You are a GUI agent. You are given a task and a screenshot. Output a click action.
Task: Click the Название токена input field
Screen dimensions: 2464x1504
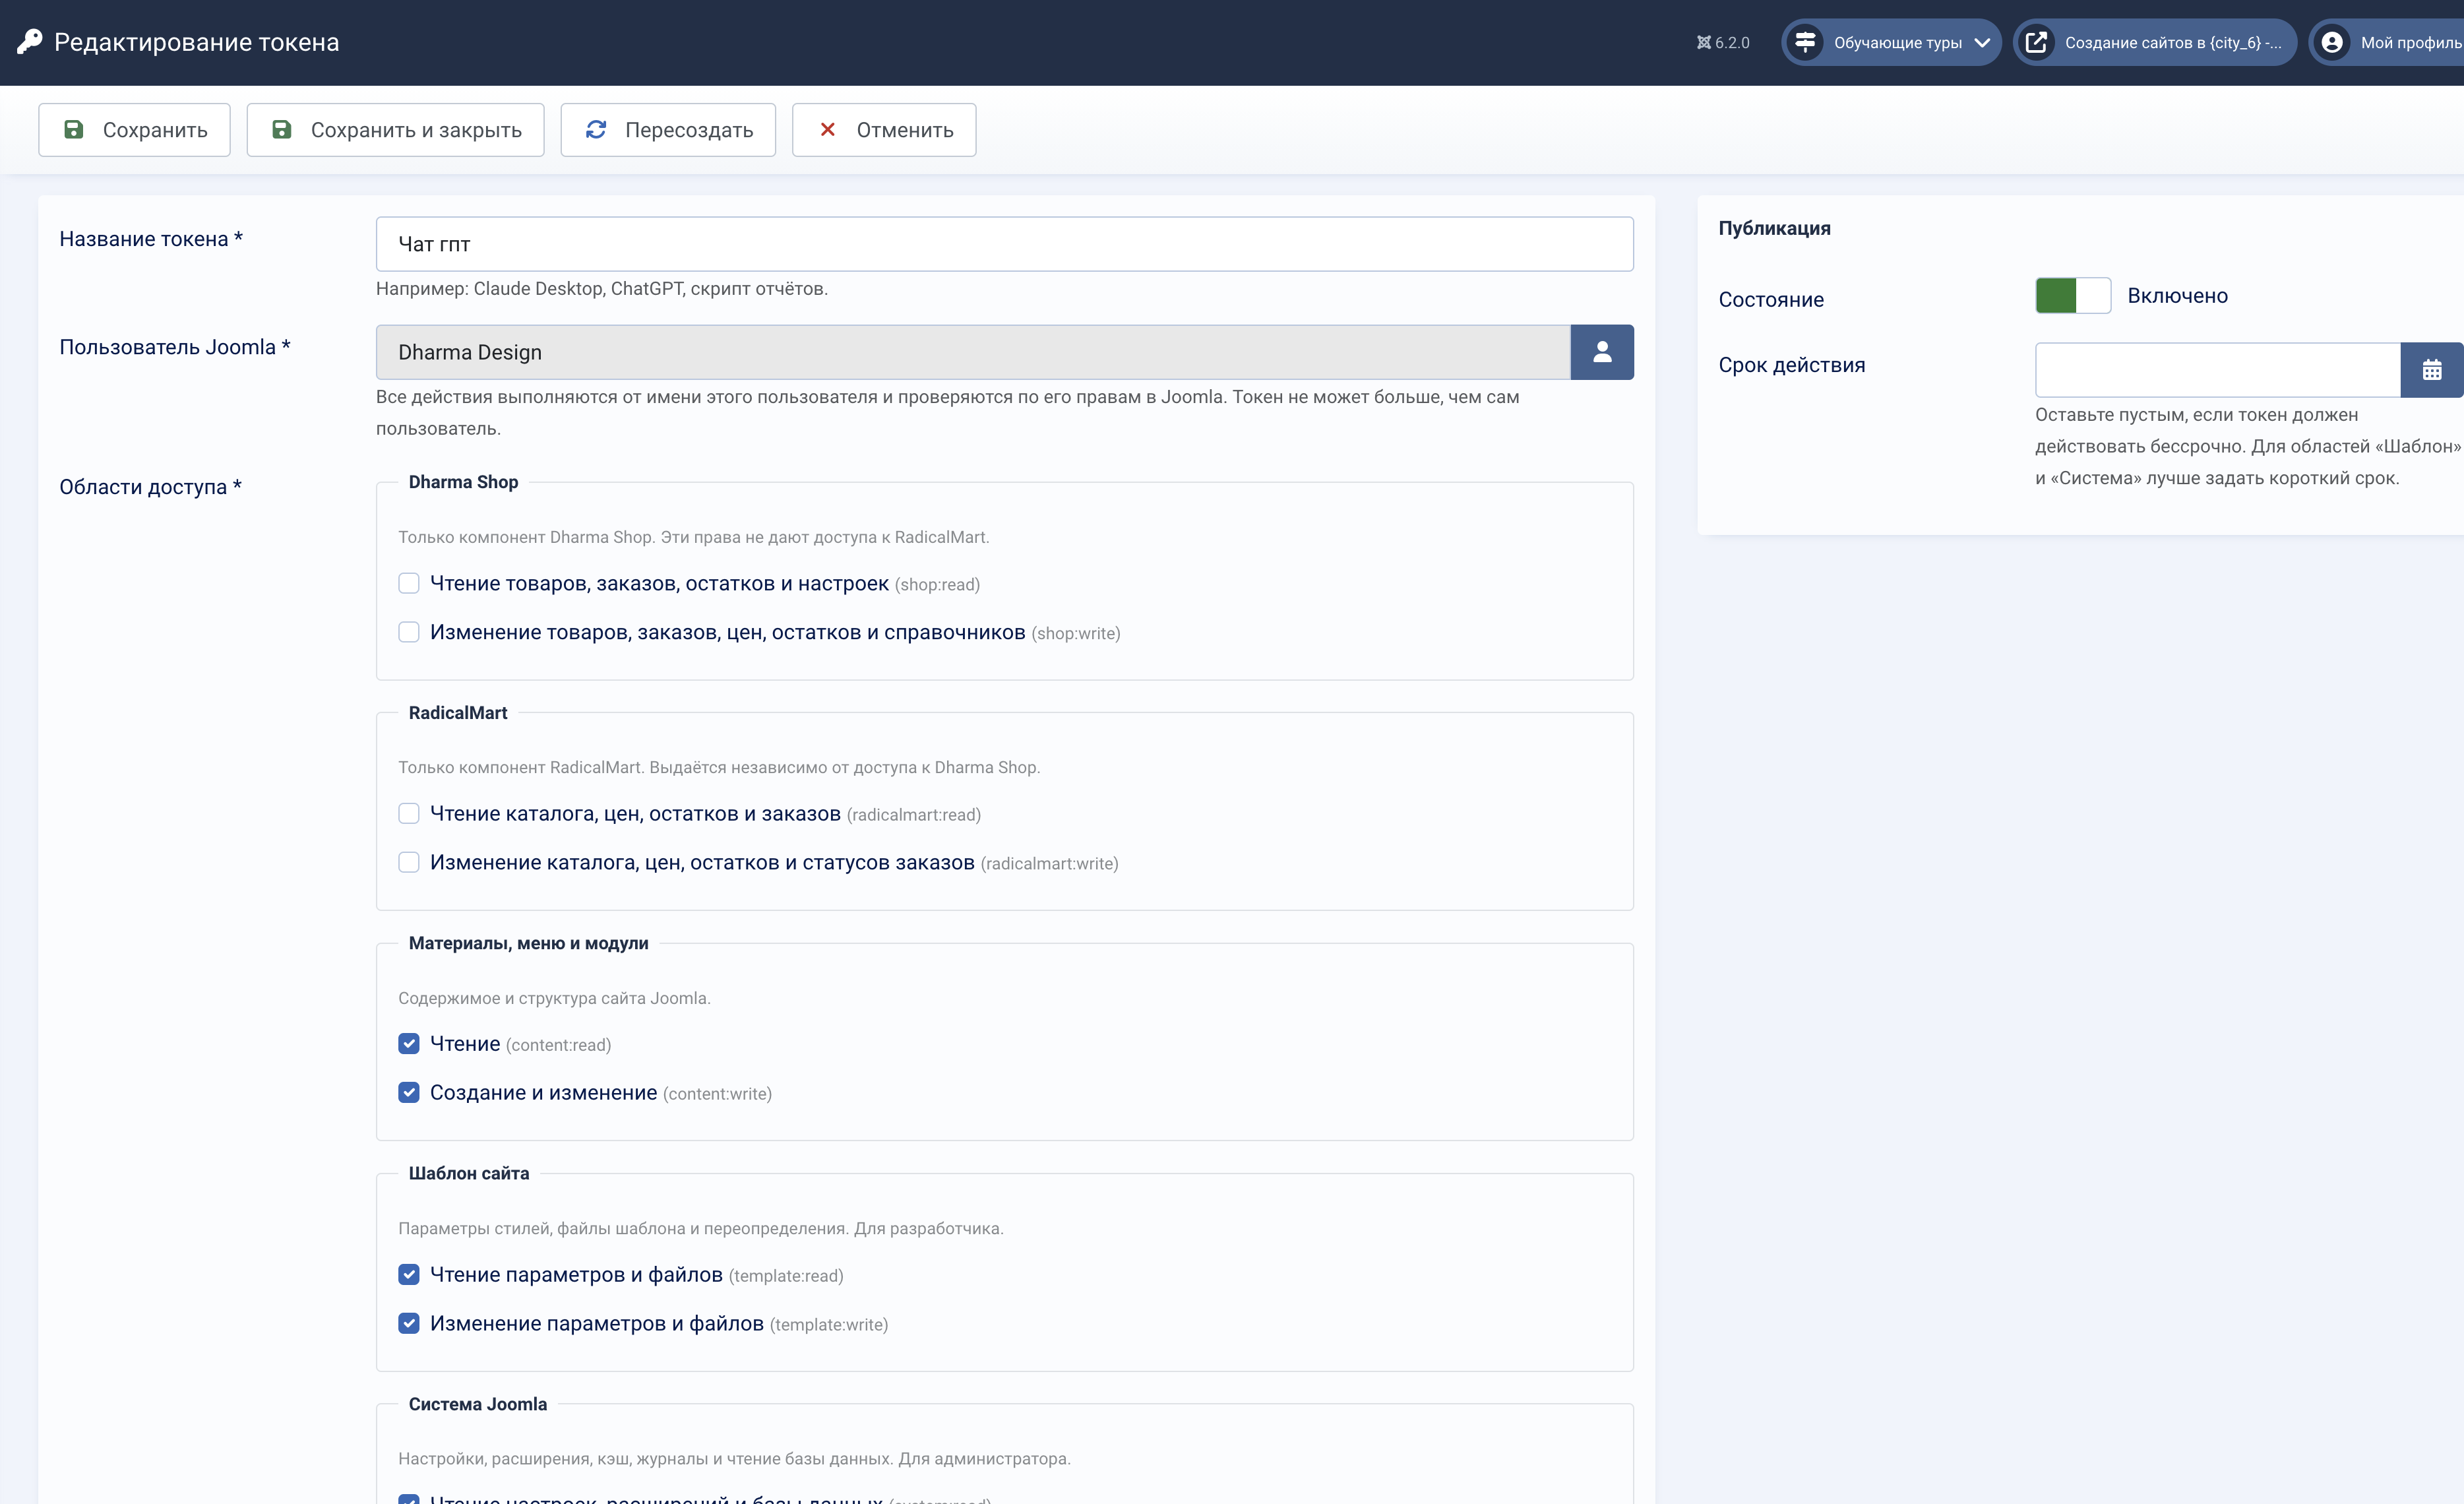[x=1005, y=244]
